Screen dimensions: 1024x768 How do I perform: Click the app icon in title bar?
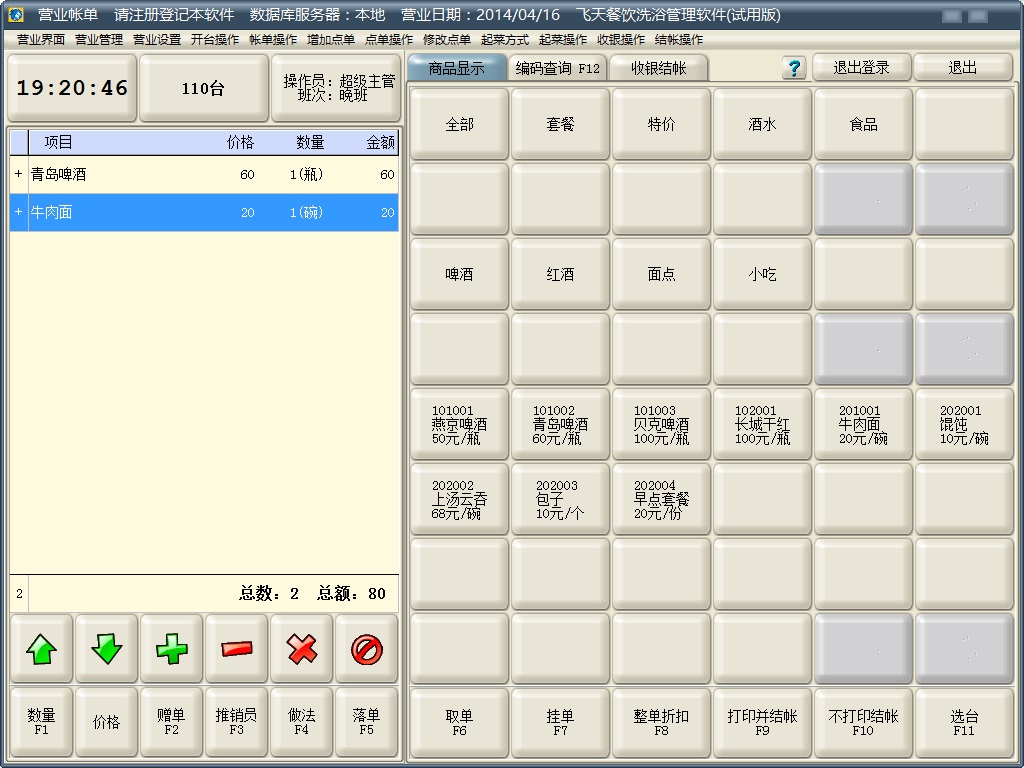tap(15, 15)
